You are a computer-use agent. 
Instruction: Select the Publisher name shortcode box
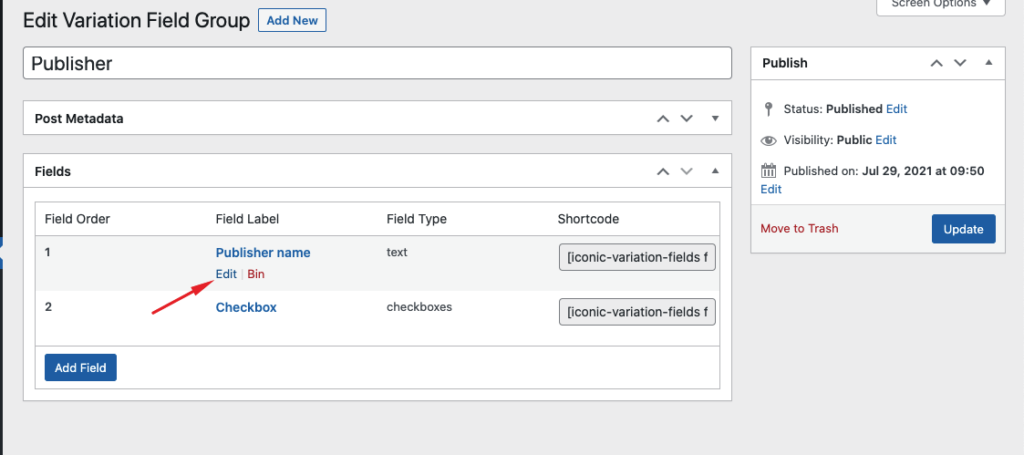pos(637,258)
